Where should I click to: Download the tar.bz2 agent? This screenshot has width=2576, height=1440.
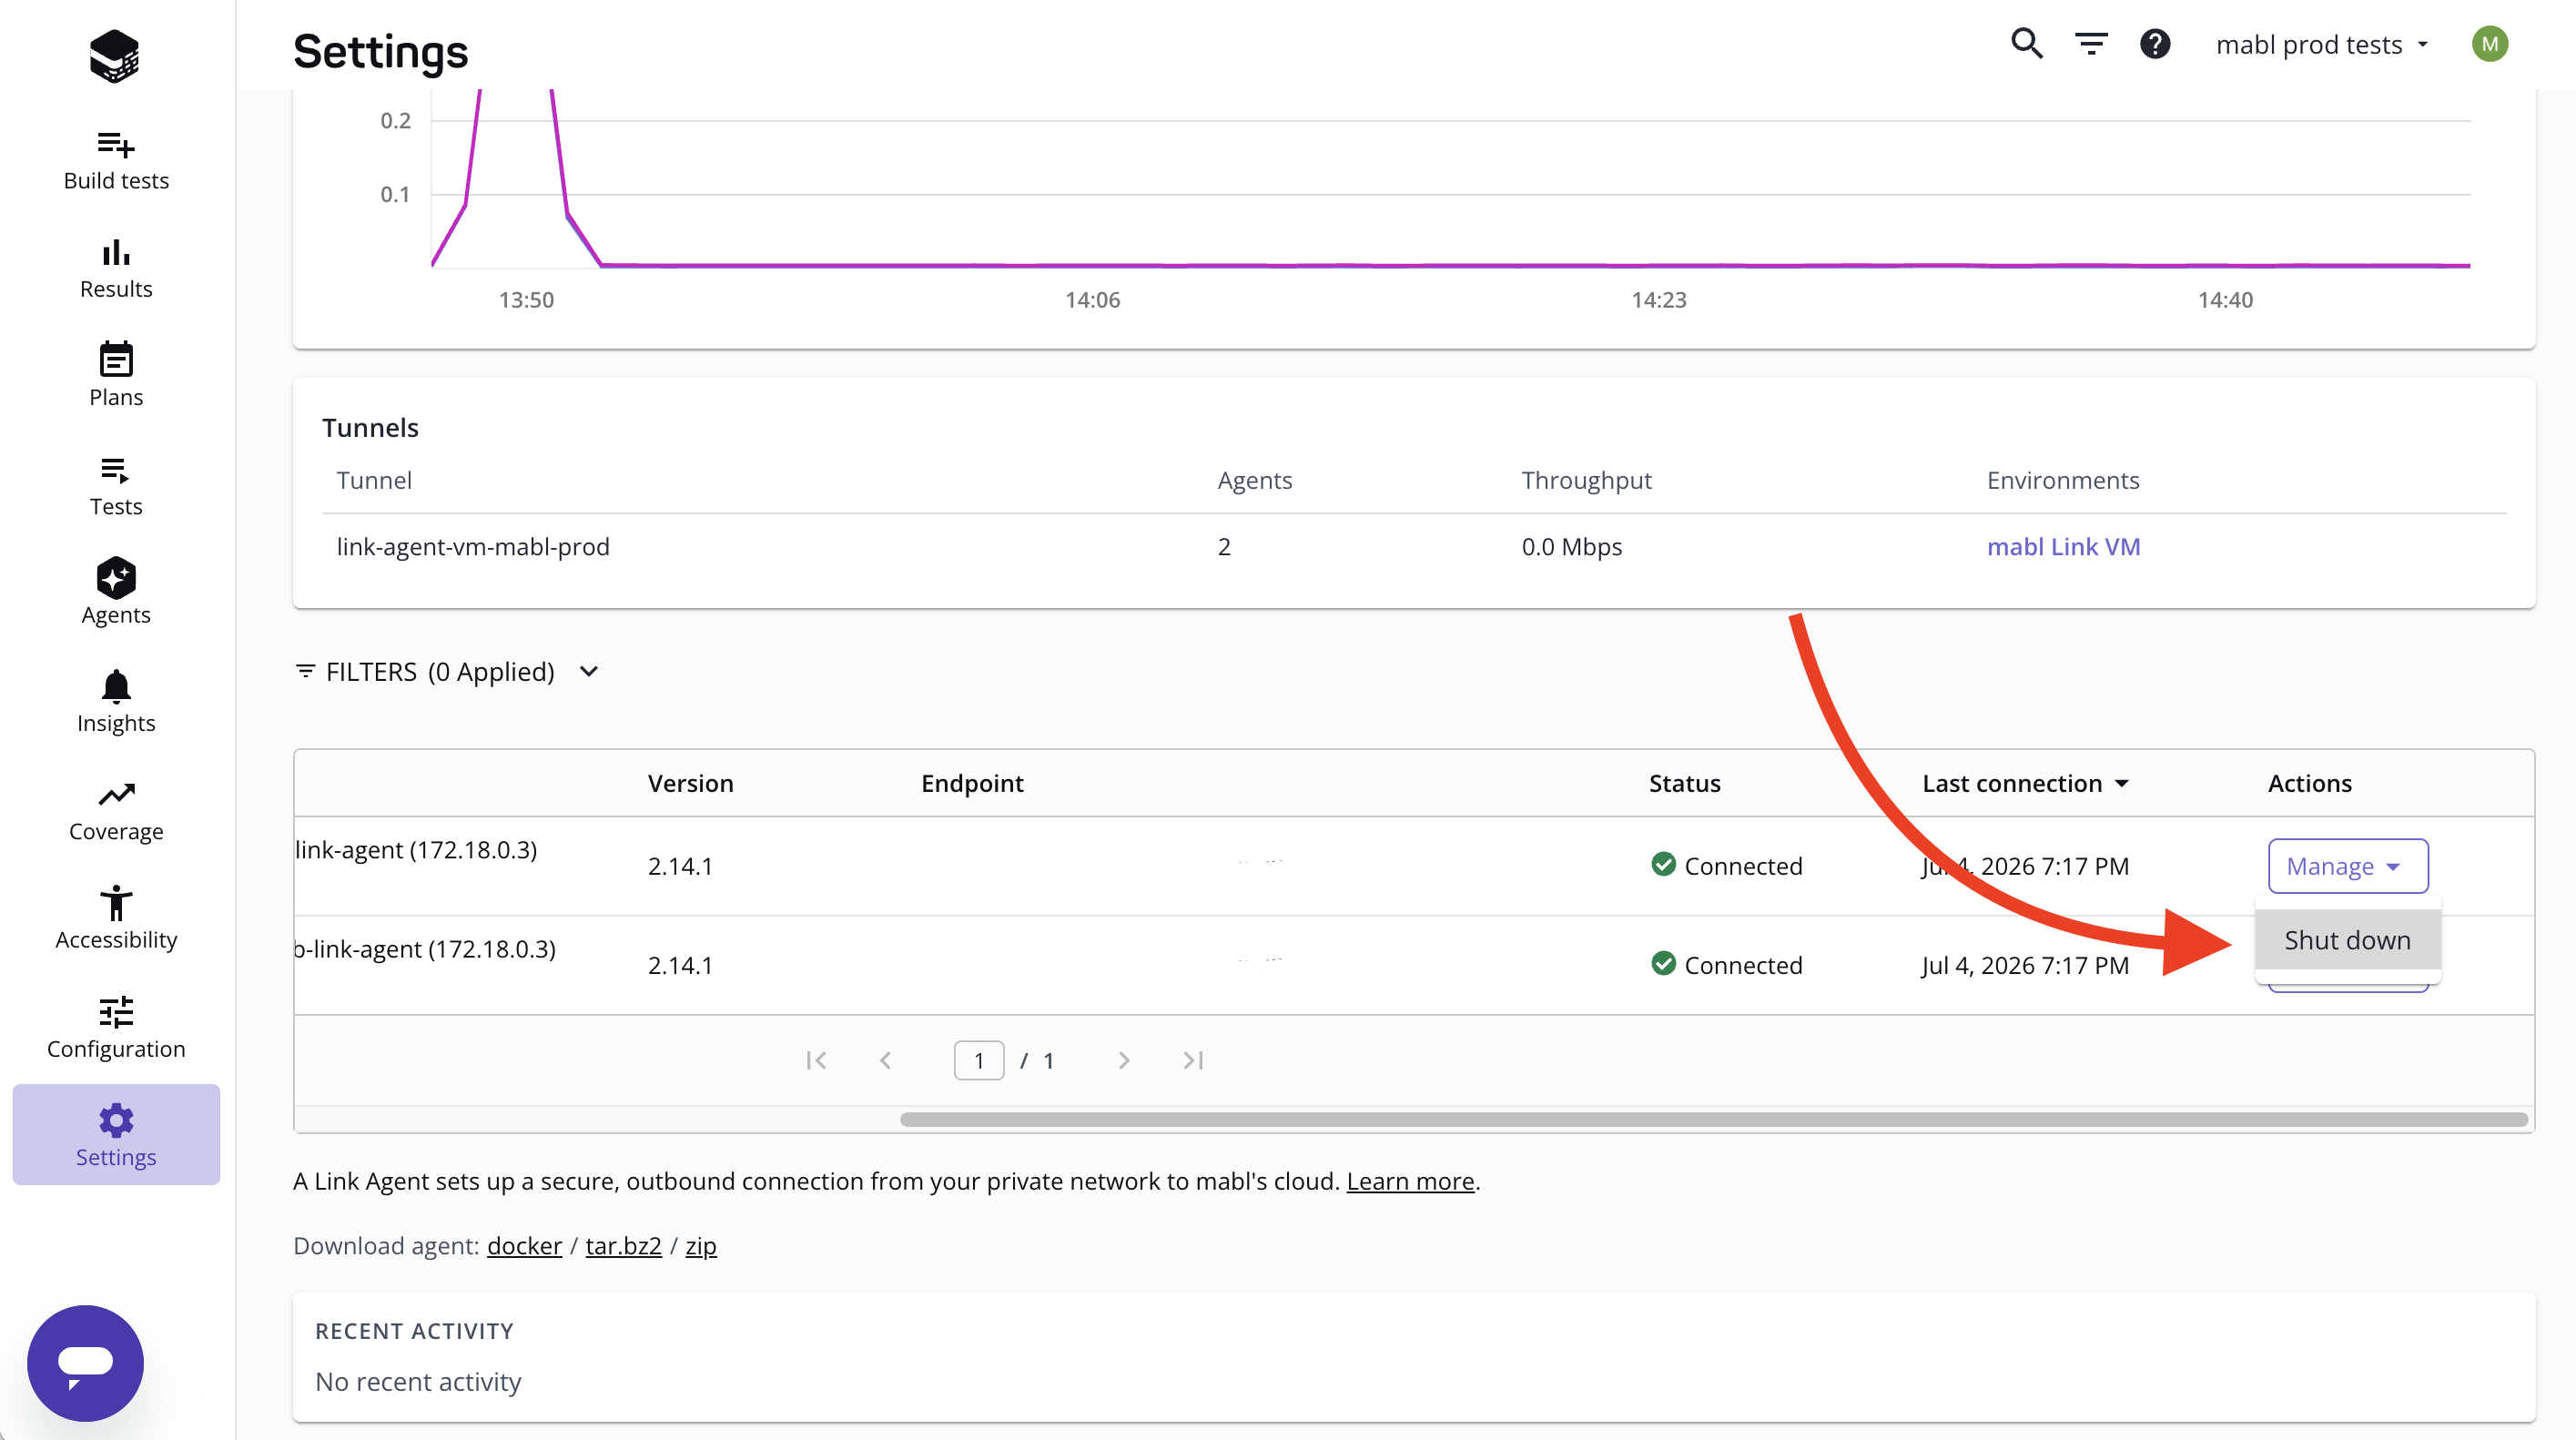(x=623, y=1246)
